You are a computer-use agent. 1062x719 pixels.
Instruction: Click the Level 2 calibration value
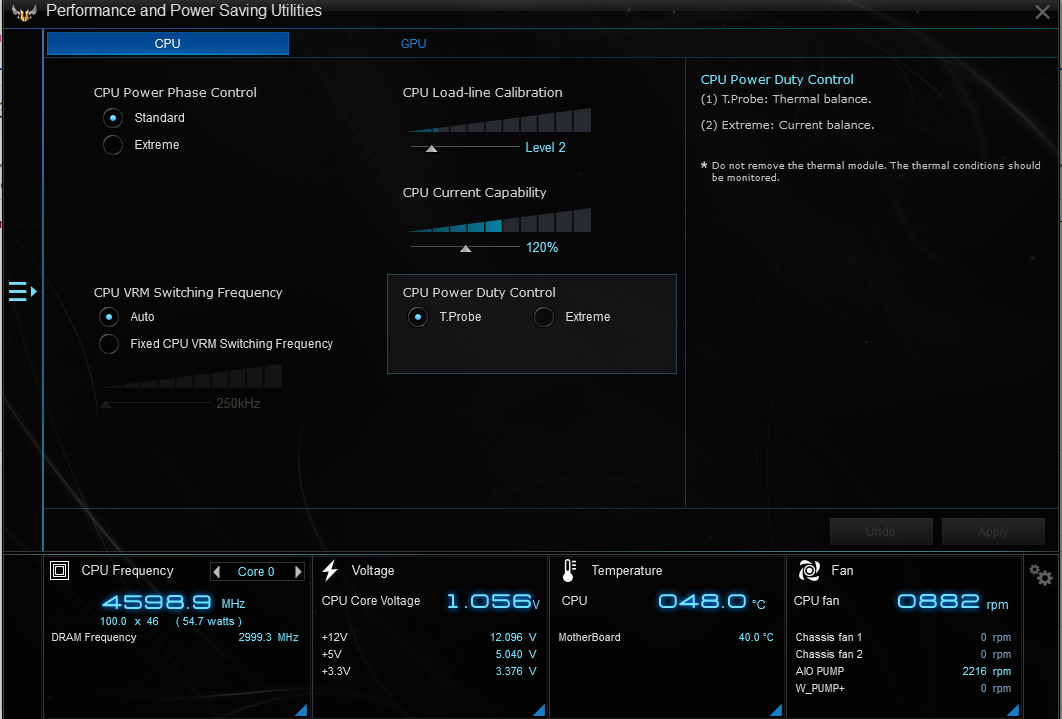tap(545, 148)
